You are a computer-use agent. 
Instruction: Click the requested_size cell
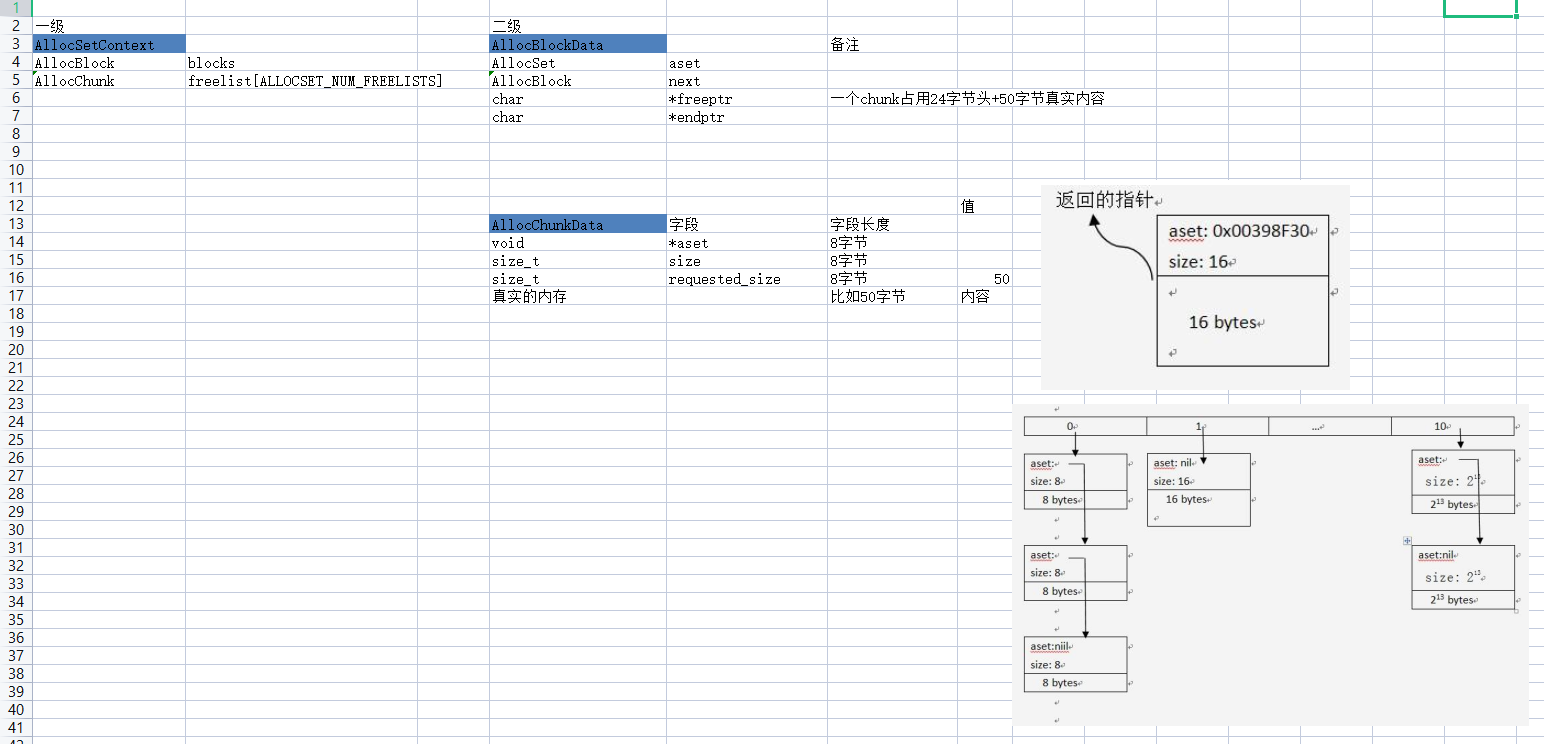pos(747,279)
